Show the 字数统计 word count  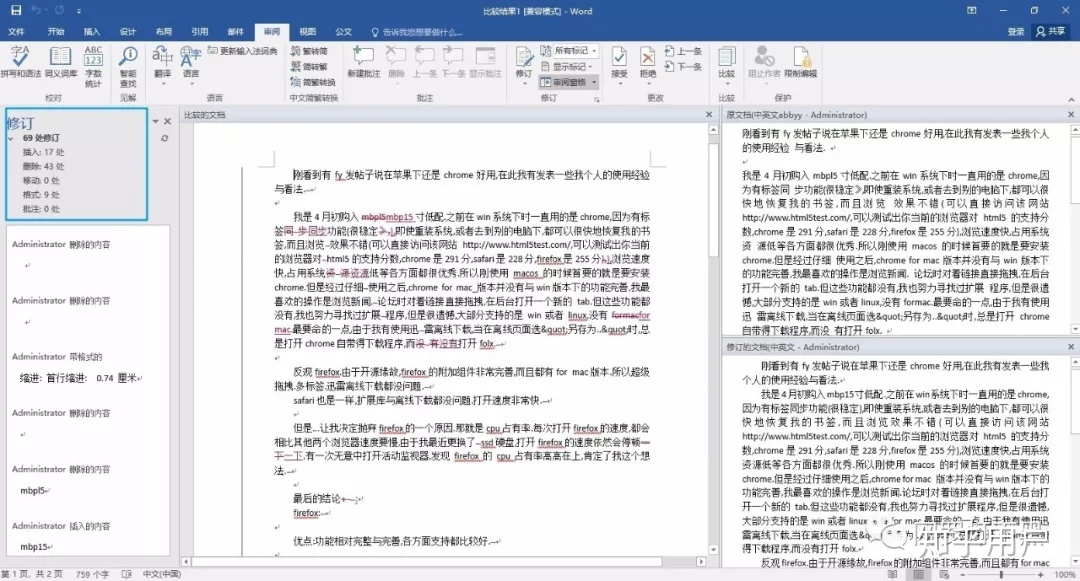[x=93, y=67]
